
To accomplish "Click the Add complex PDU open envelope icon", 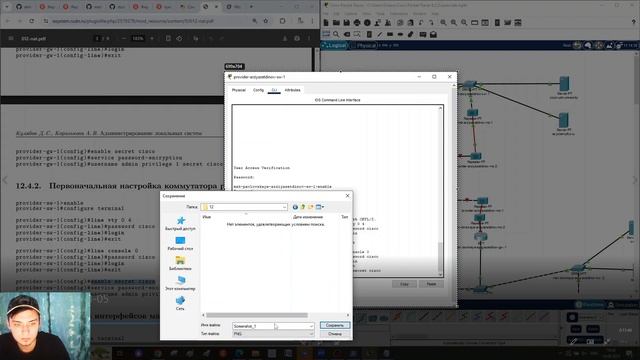I will click(x=433, y=35).
